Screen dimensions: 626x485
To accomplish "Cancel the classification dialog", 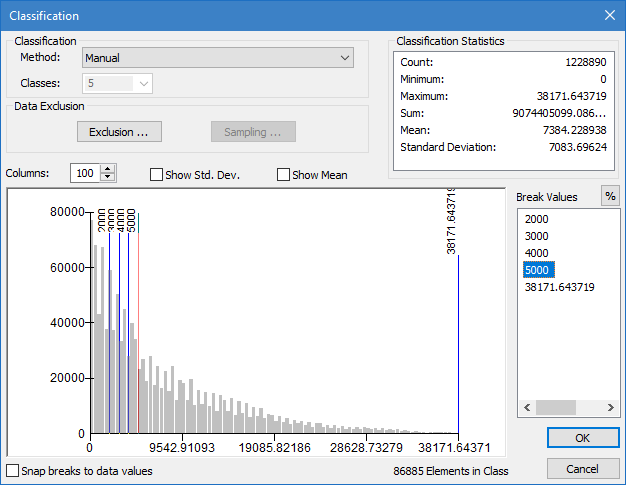I will [582, 469].
